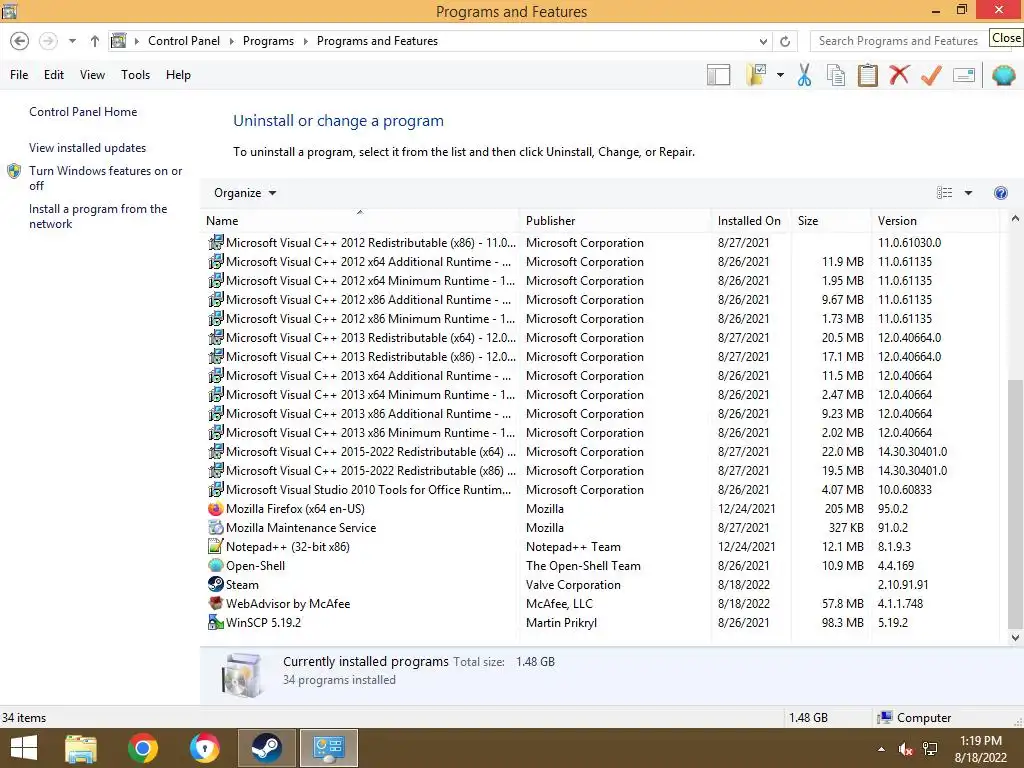Select the Open-Shell program row
The image size is (1024, 768).
602,566
